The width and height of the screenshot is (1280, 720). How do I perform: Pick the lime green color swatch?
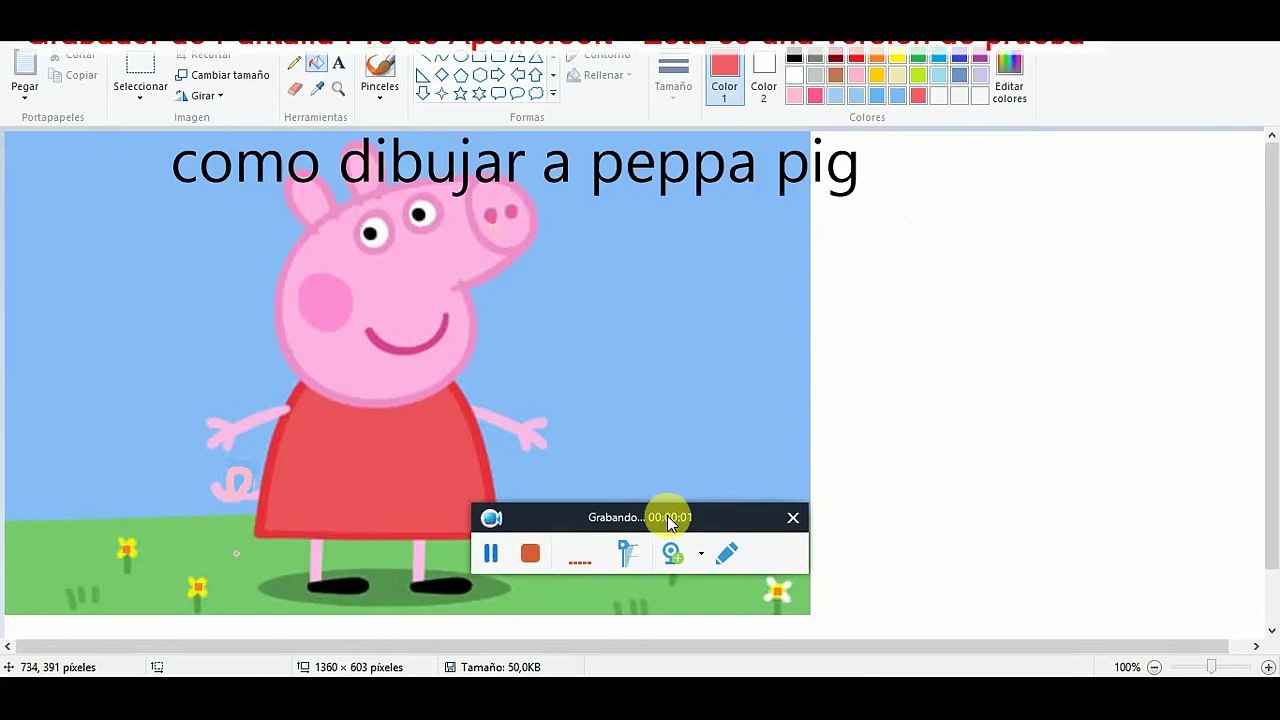(x=918, y=76)
